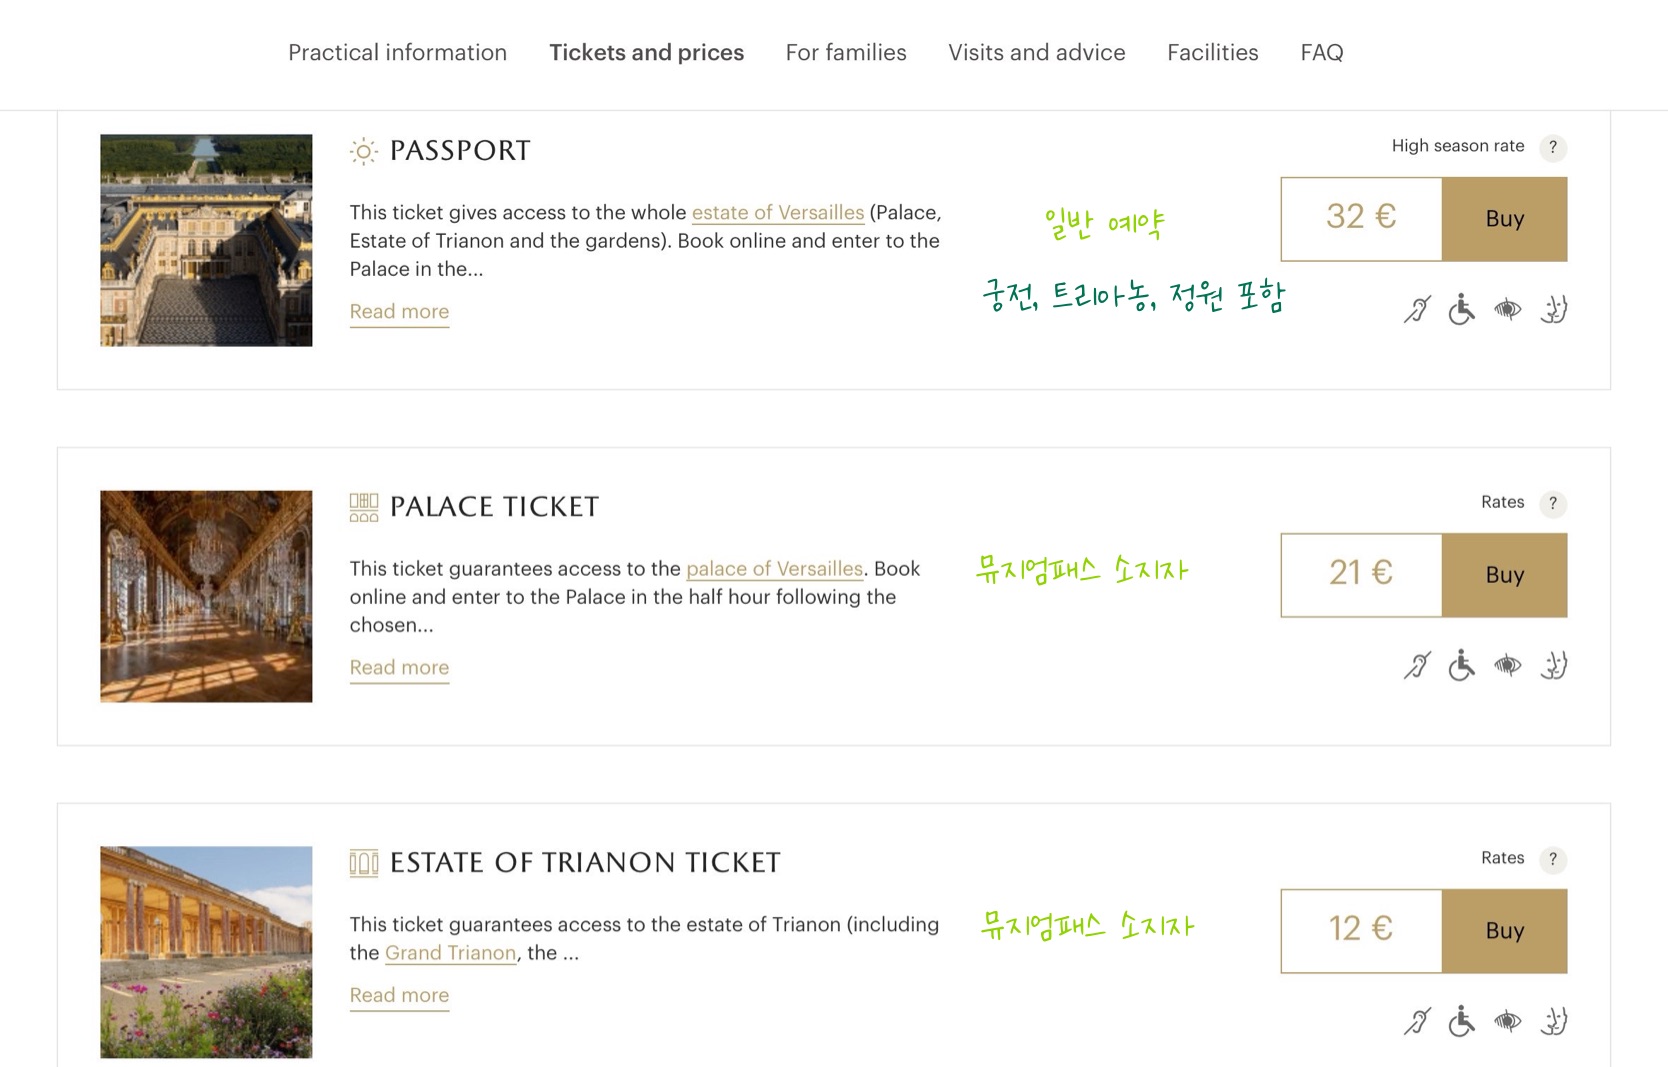The width and height of the screenshot is (1668, 1067).
Task: Click the Hall of Mirrors thumbnail image
Action: [206, 596]
